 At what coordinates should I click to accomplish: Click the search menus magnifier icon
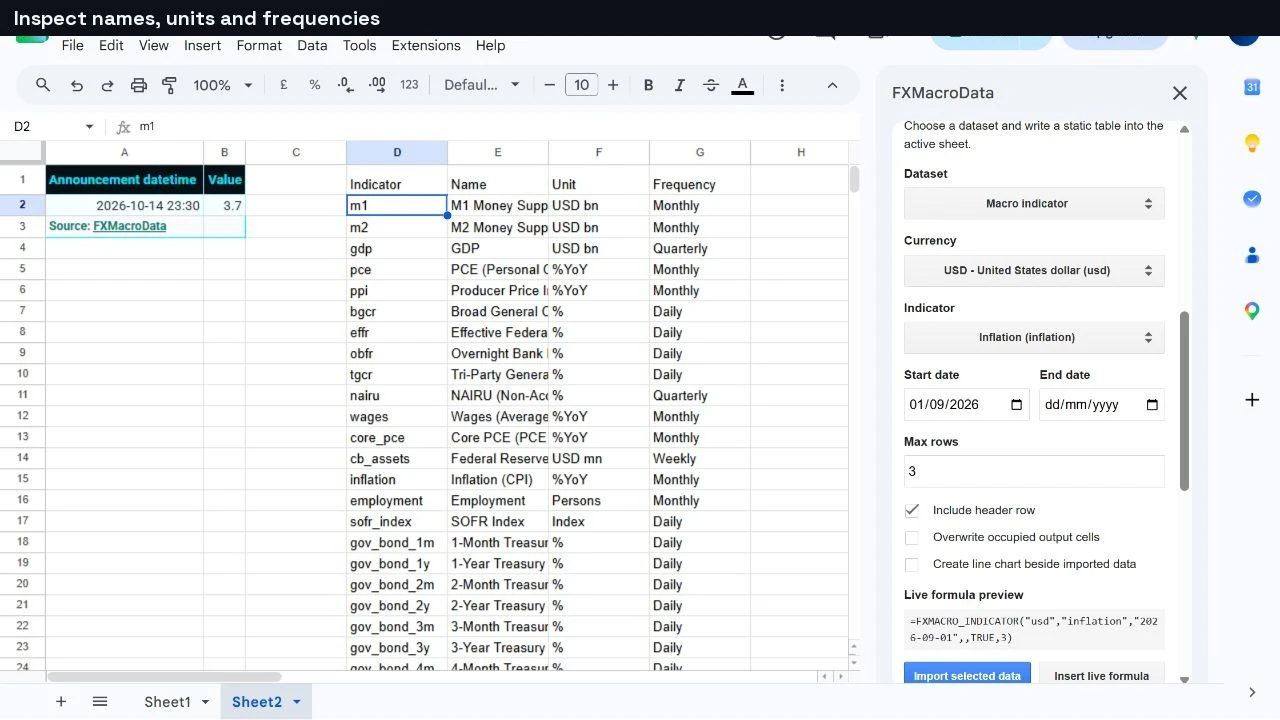click(x=43, y=85)
